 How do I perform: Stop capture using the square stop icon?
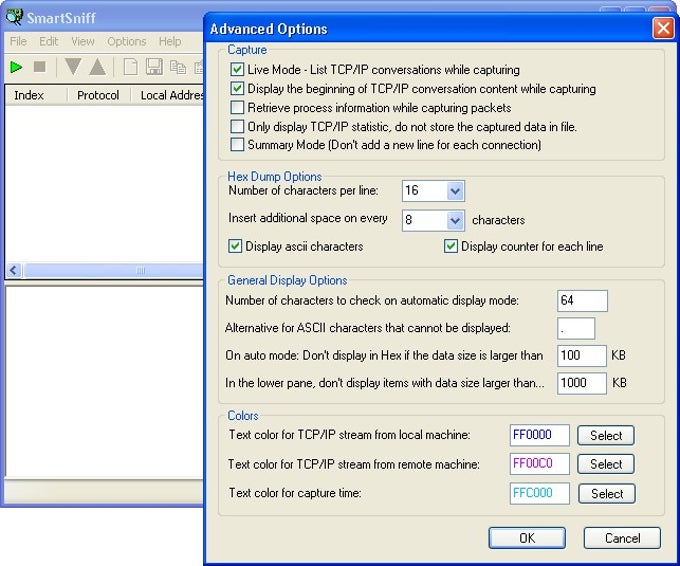click(39, 67)
